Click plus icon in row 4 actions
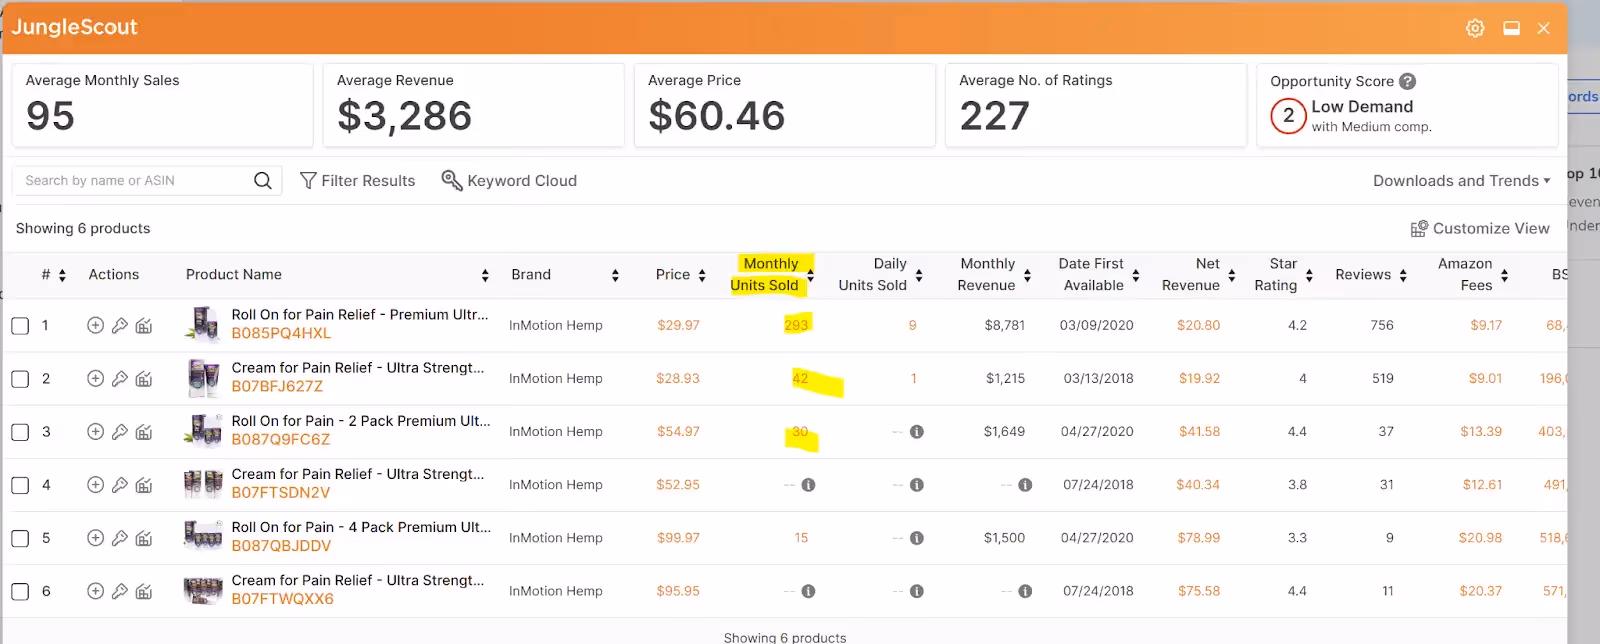1600x644 pixels. [x=95, y=484]
